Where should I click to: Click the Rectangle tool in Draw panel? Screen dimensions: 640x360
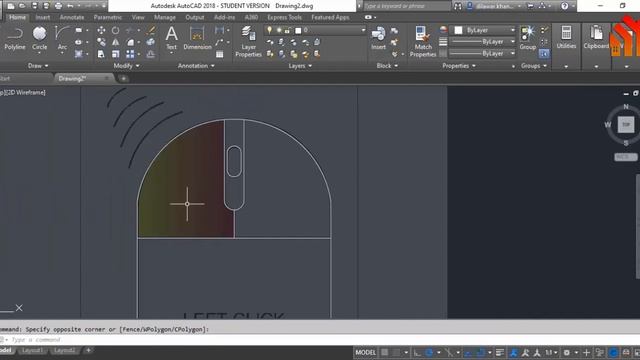[79, 30]
